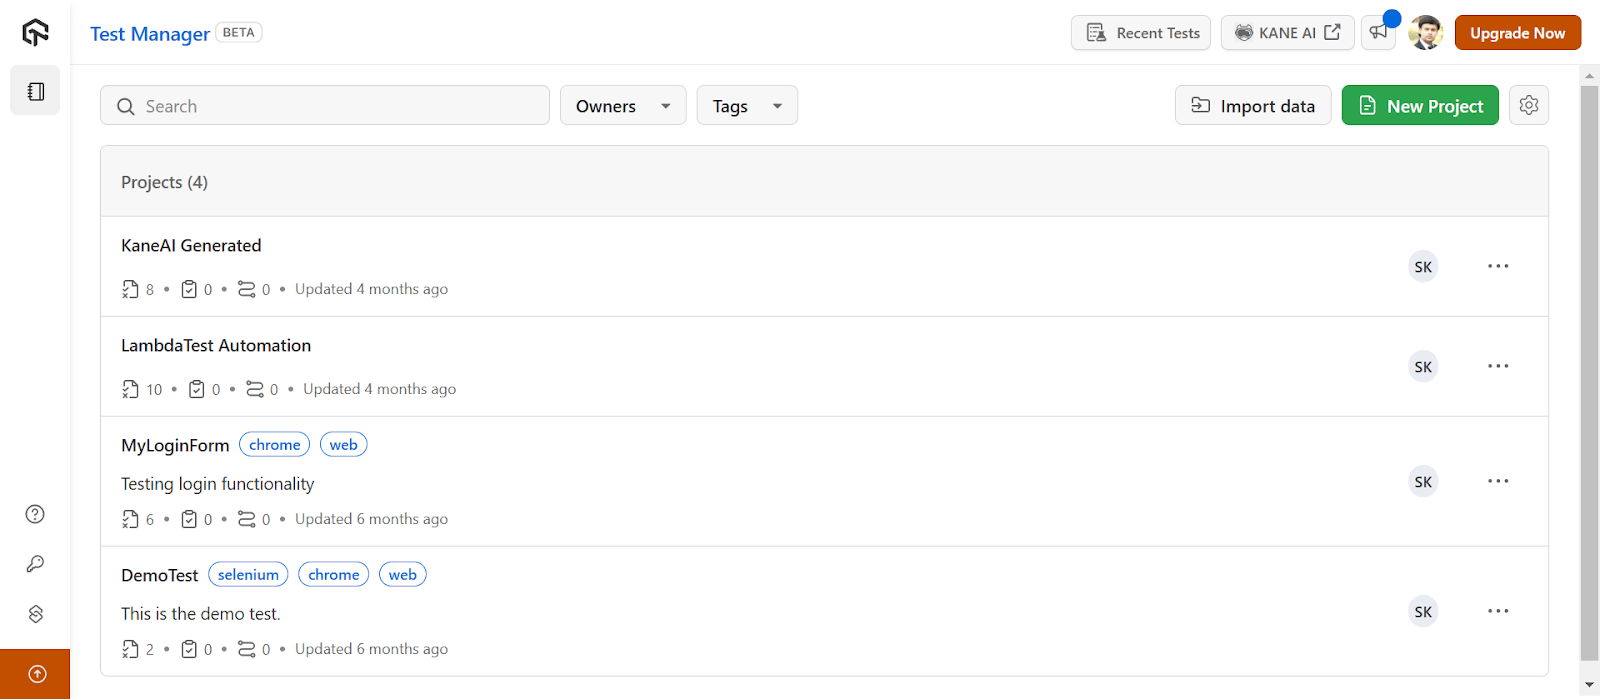1600x699 pixels.
Task: Open the integrations stack icon in sidebar
Action: pos(34,613)
